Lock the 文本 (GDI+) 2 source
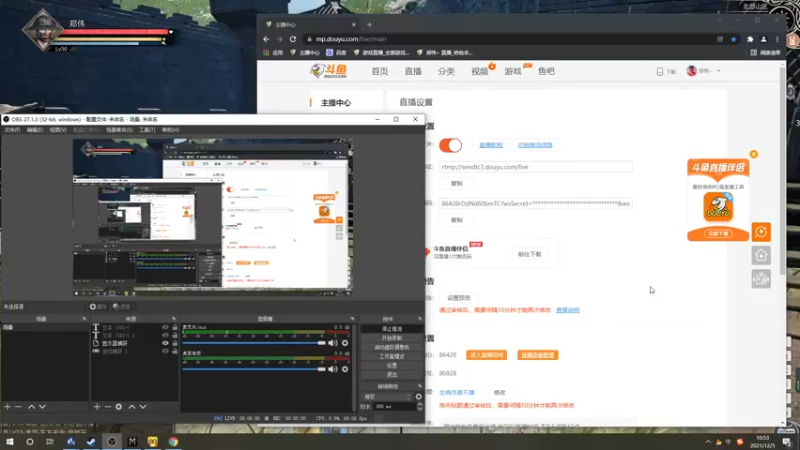Screen dimensions: 800x450 click(174, 335)
